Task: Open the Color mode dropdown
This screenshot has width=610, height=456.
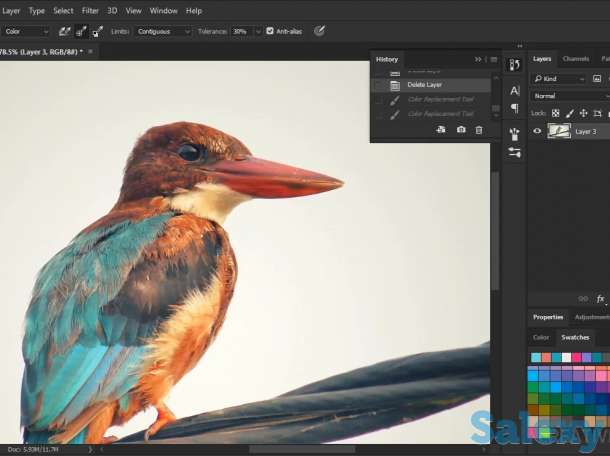Action: tap(25, 32)
